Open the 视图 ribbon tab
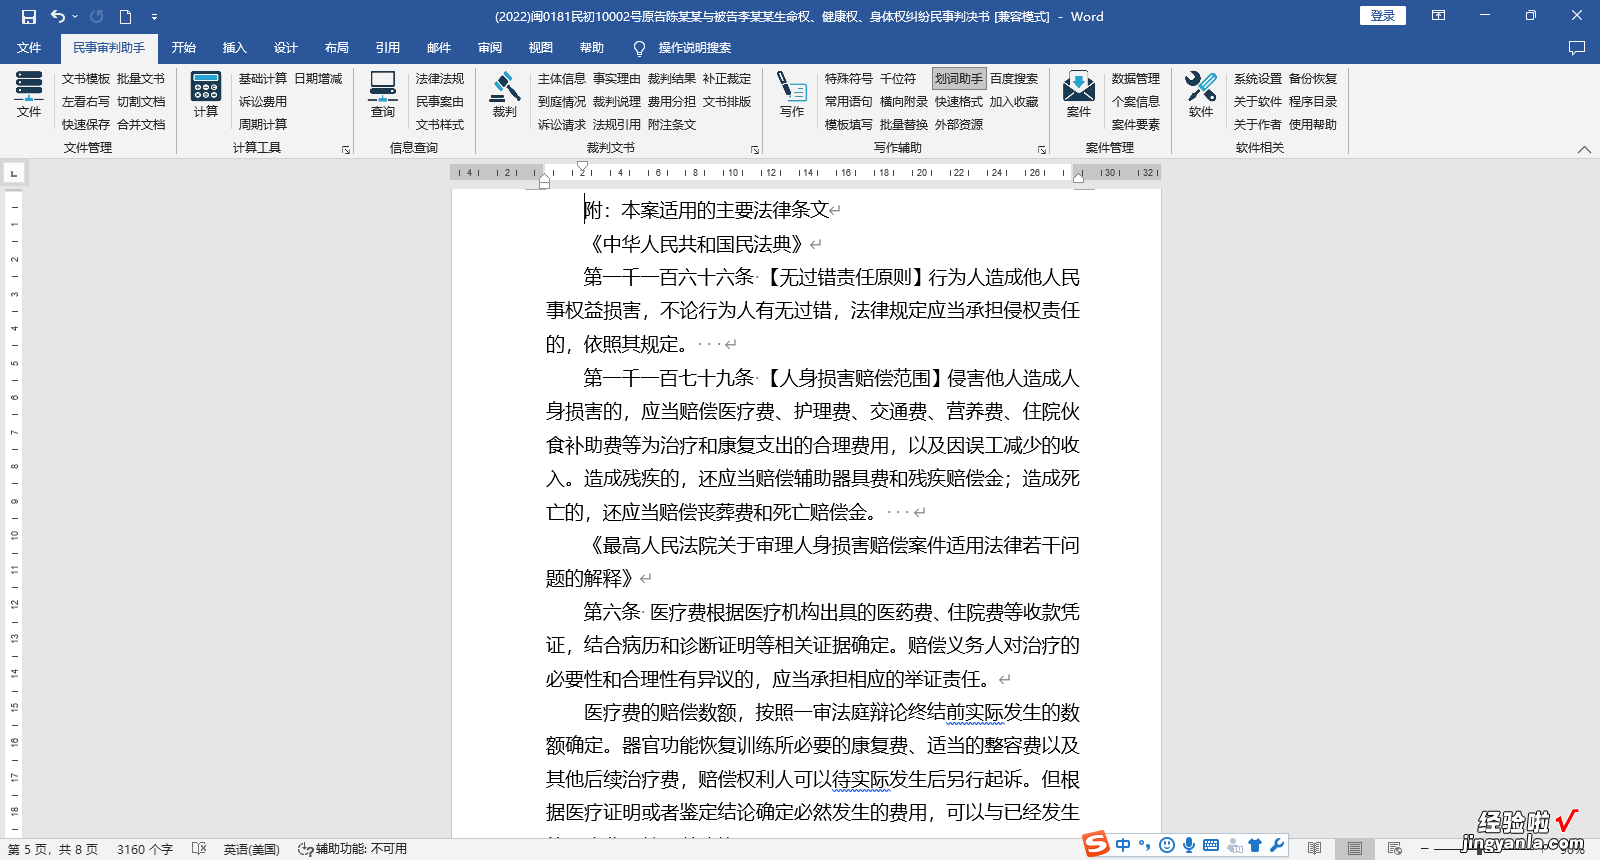1600x860 pixels. [540, 48]
